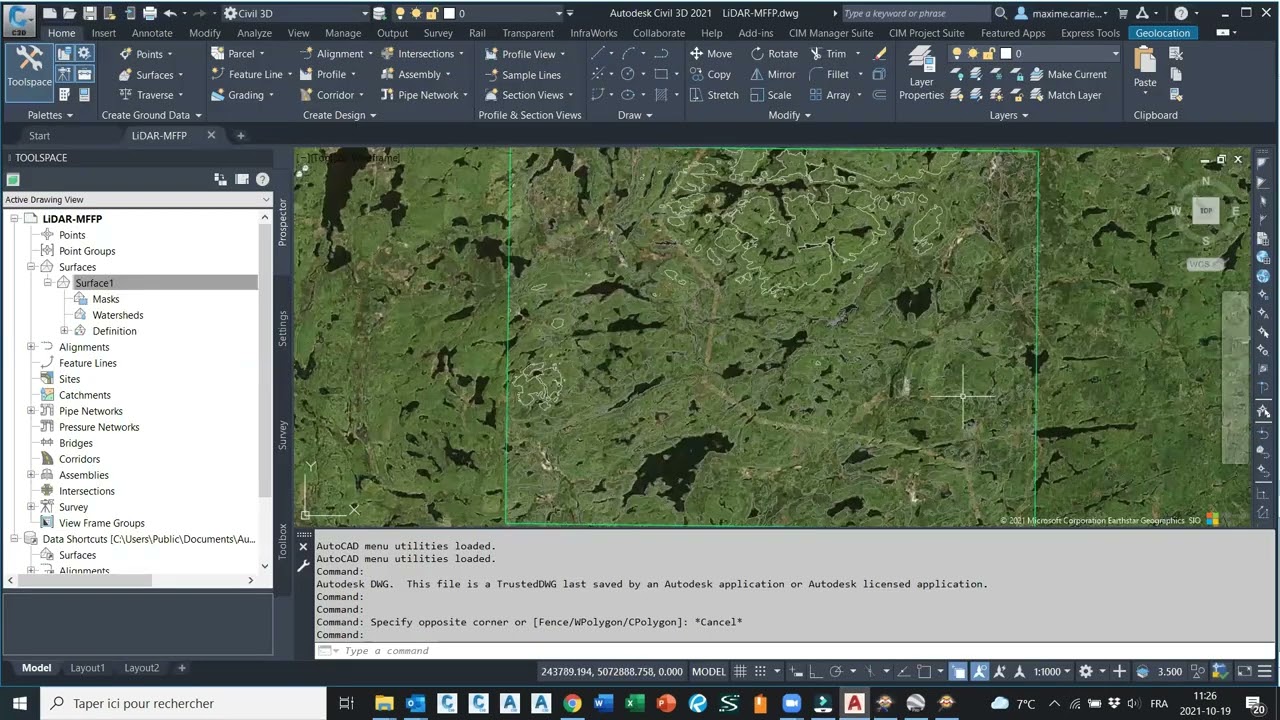Click the command line wrench customize icon
Screen dimensions: 1280x720
pos(303,566)
